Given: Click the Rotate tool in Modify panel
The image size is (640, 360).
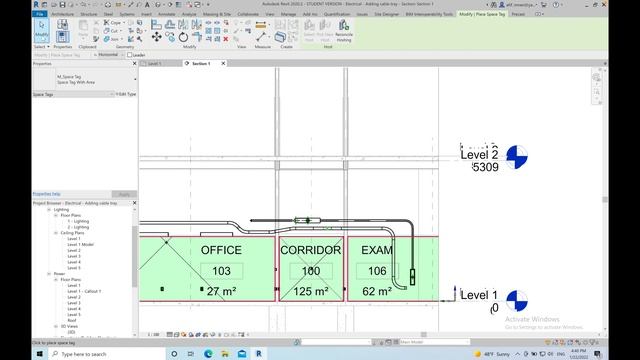Looking at the screenshot, I should click(183, 38).
